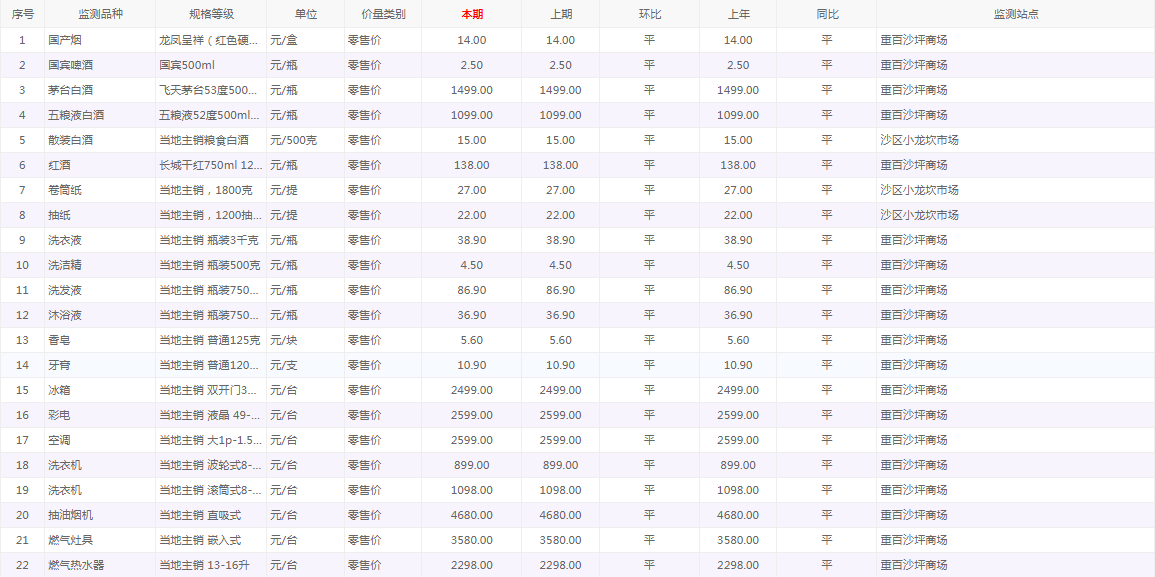Click the 长城干红750ml specification cell
Image resolution: width=1155 pixels, height=577 pixels.
(210, 165)
